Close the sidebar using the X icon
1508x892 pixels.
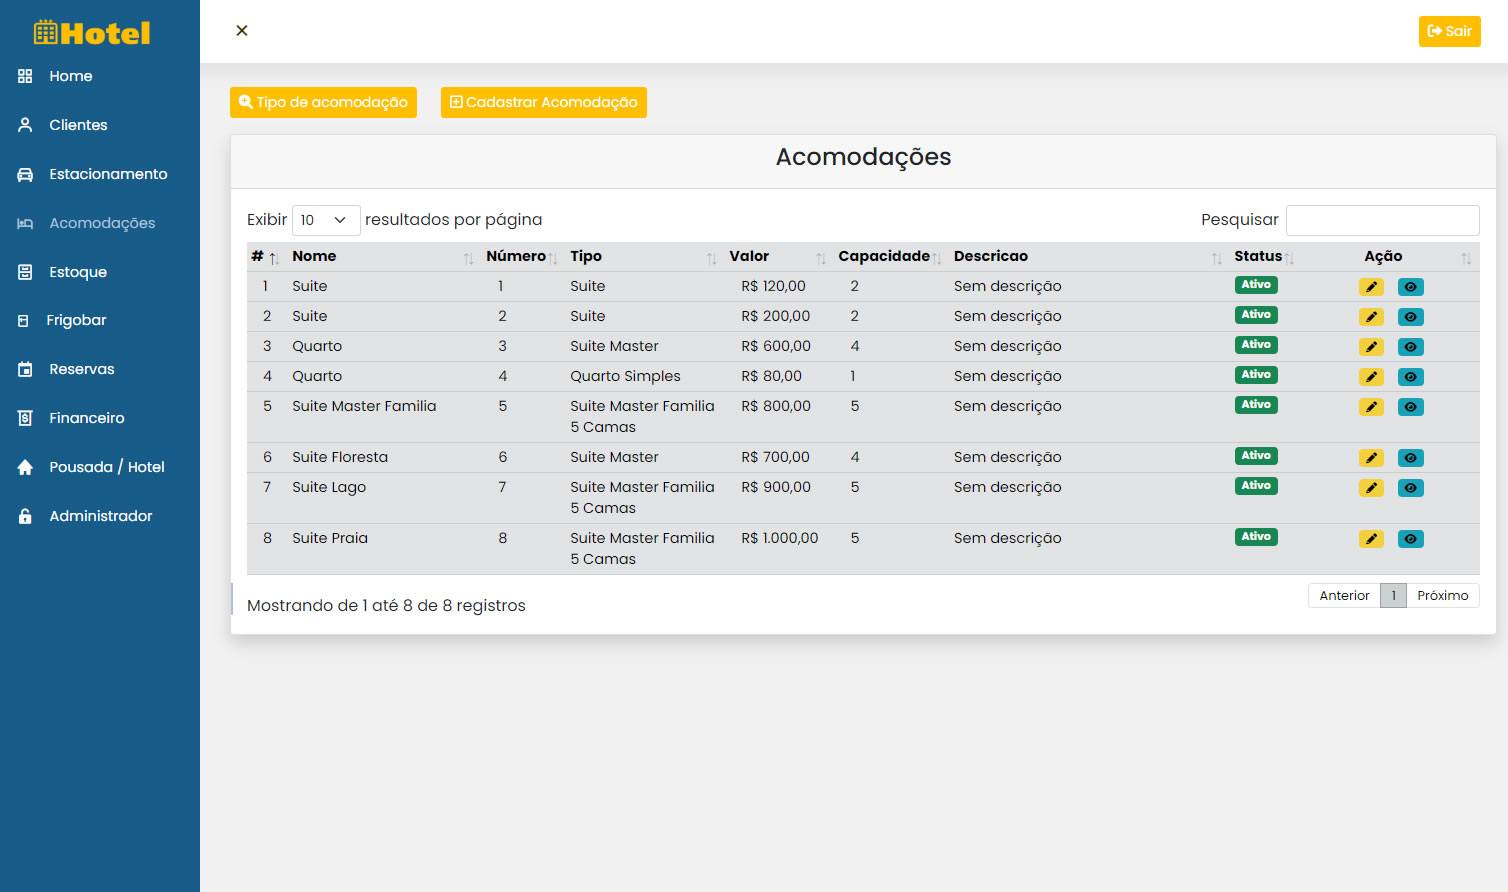pyautogui.click(x=242, y=31)
